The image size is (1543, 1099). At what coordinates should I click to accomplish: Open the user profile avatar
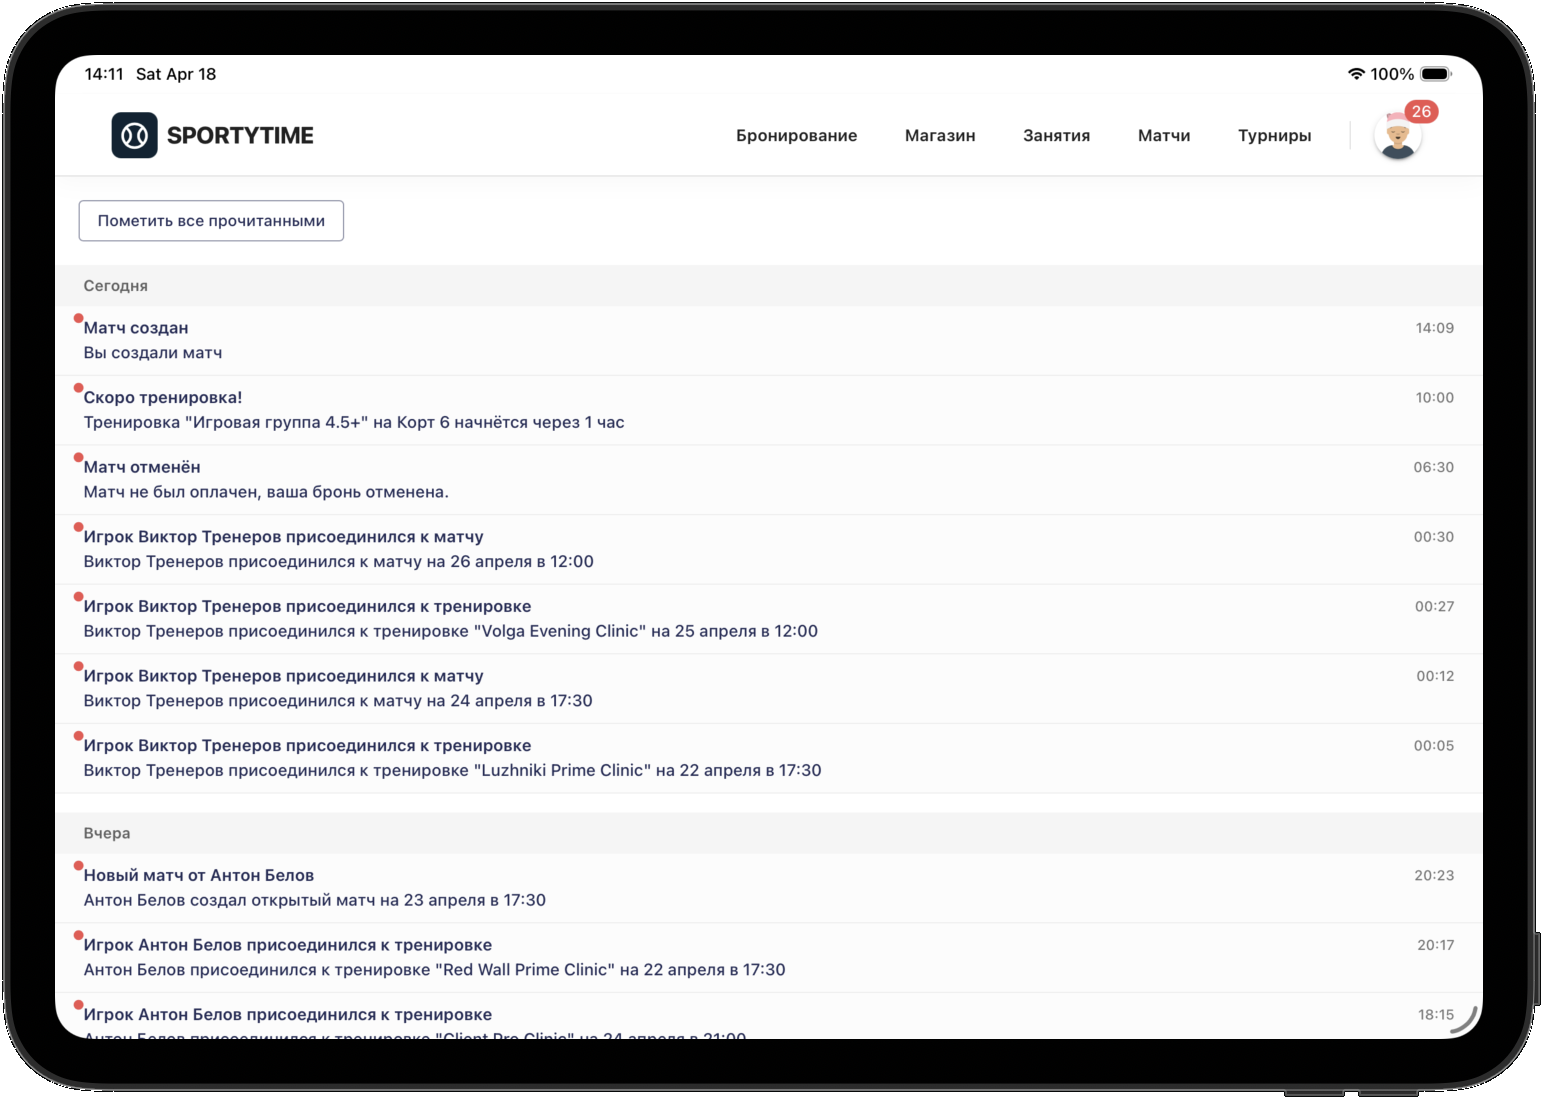pos(1397,138)
